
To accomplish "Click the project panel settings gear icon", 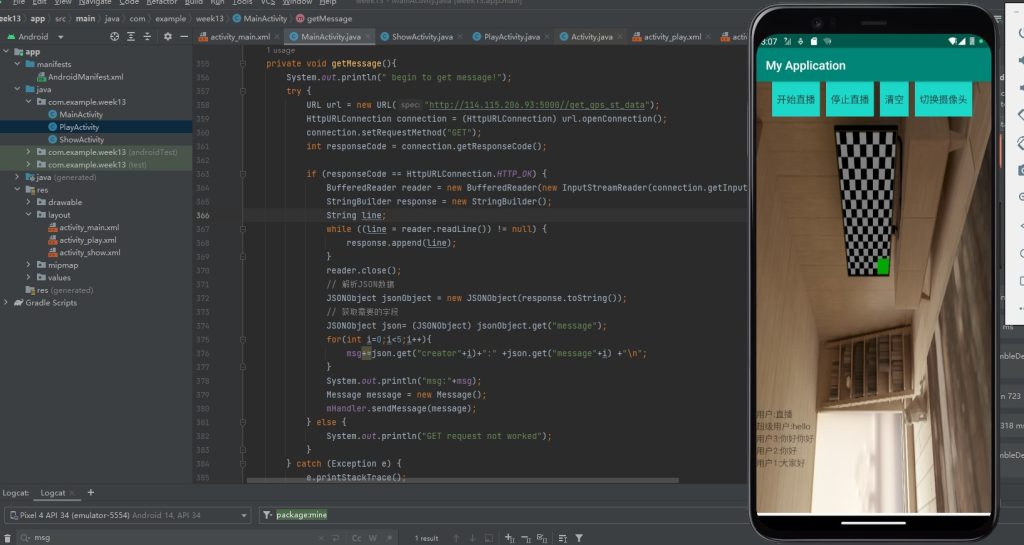I will 167,37.
